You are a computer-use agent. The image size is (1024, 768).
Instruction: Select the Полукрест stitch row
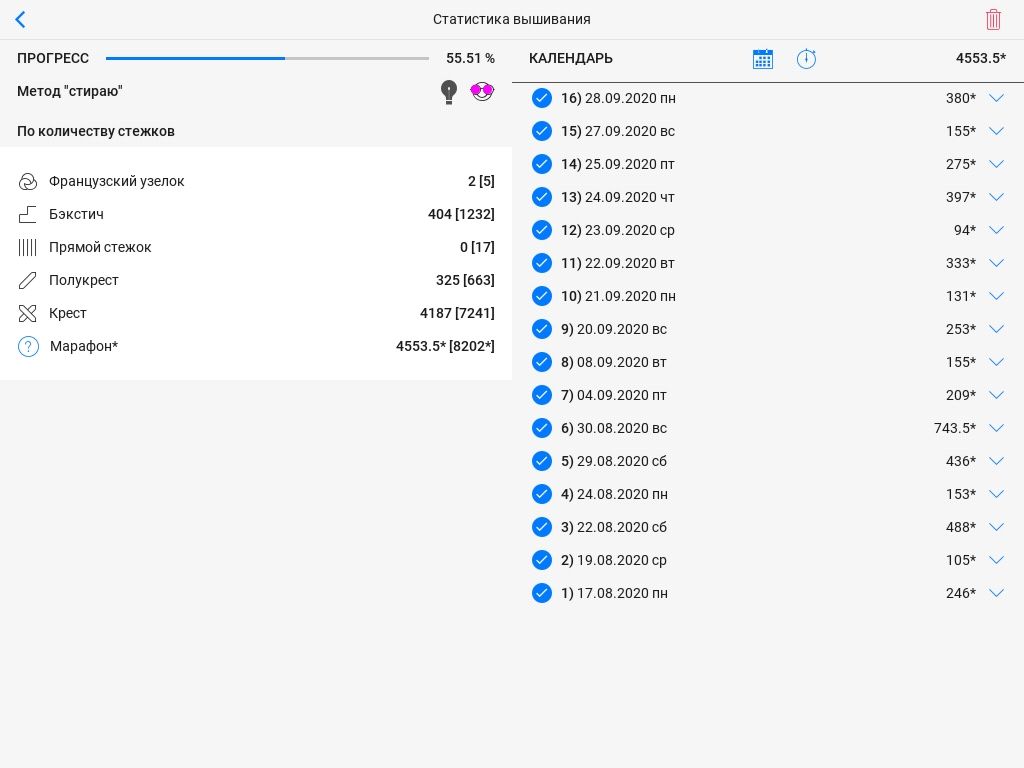coord(256,280)
